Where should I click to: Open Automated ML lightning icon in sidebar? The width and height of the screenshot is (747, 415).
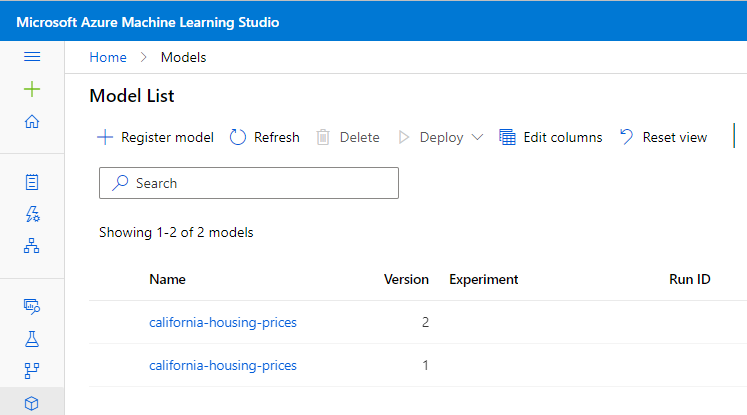(x=32, y=214)
